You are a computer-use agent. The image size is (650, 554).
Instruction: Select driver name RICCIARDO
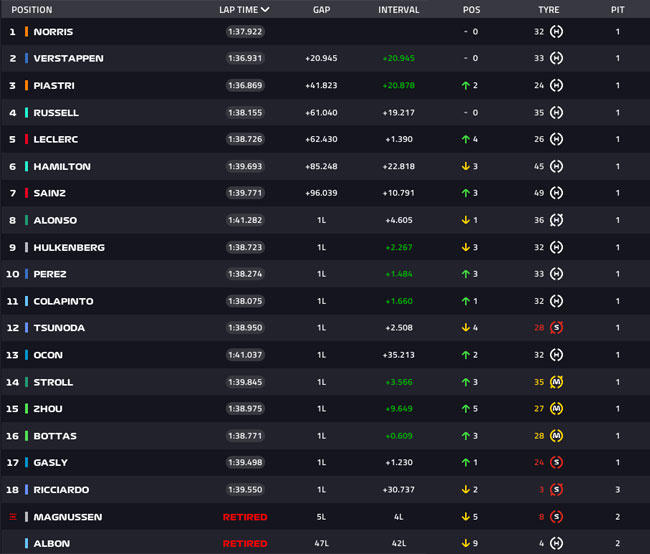(x=61, y=490)
